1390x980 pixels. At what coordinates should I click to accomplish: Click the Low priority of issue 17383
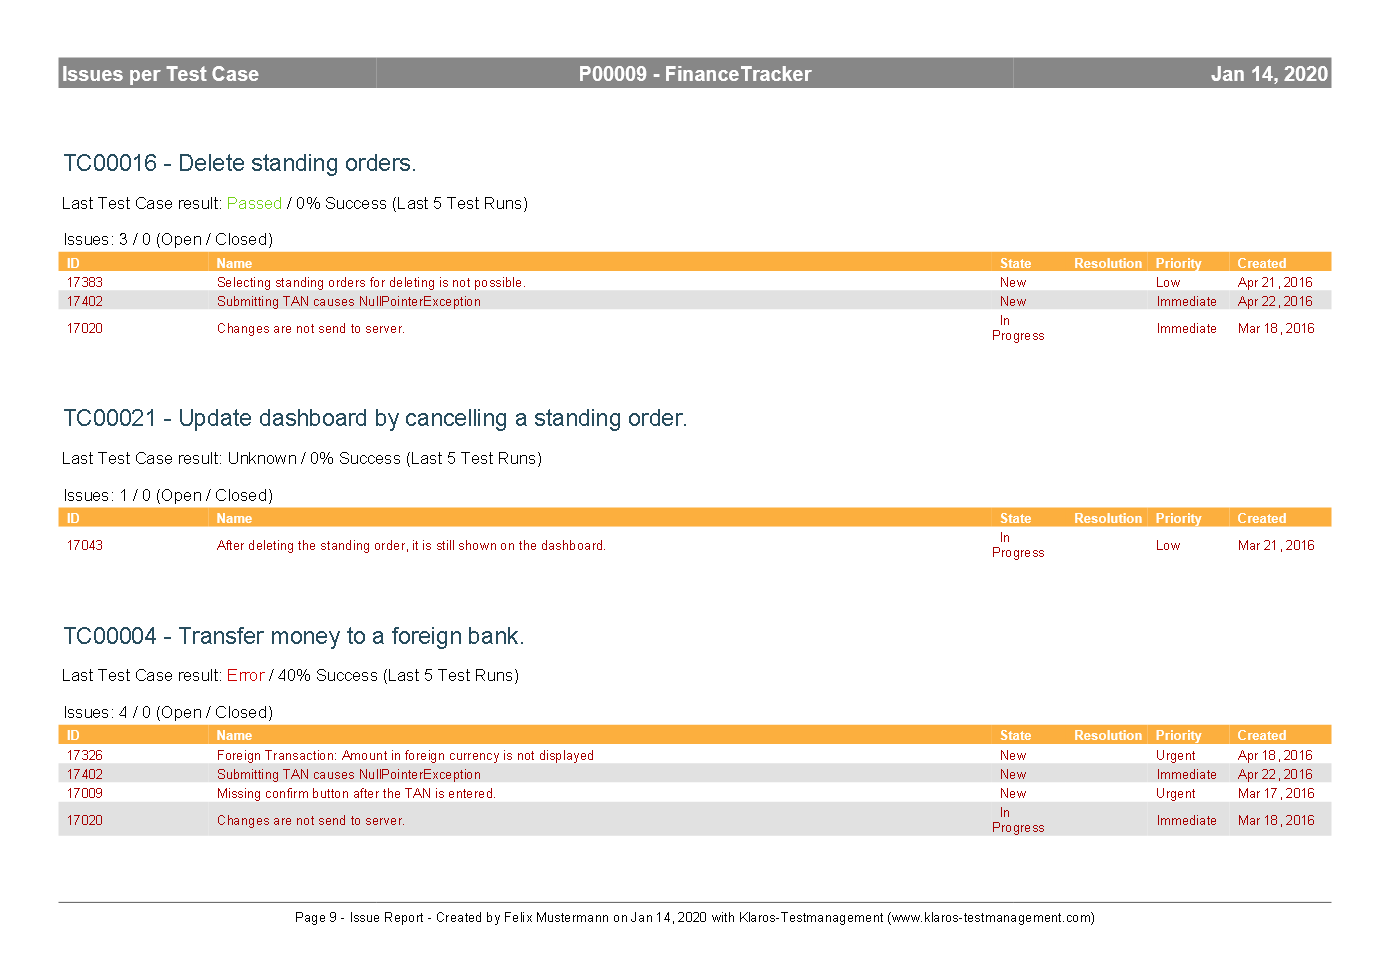[1168, 283]
